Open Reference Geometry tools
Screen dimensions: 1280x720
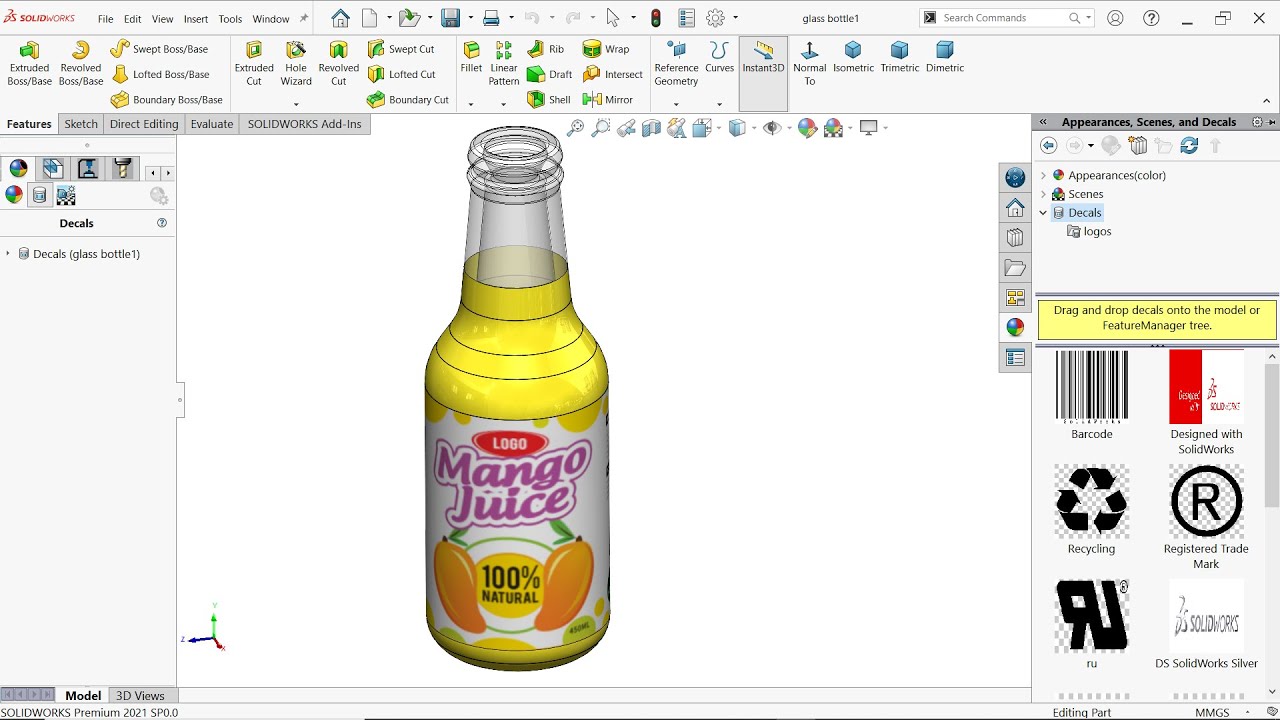[676, 64]
